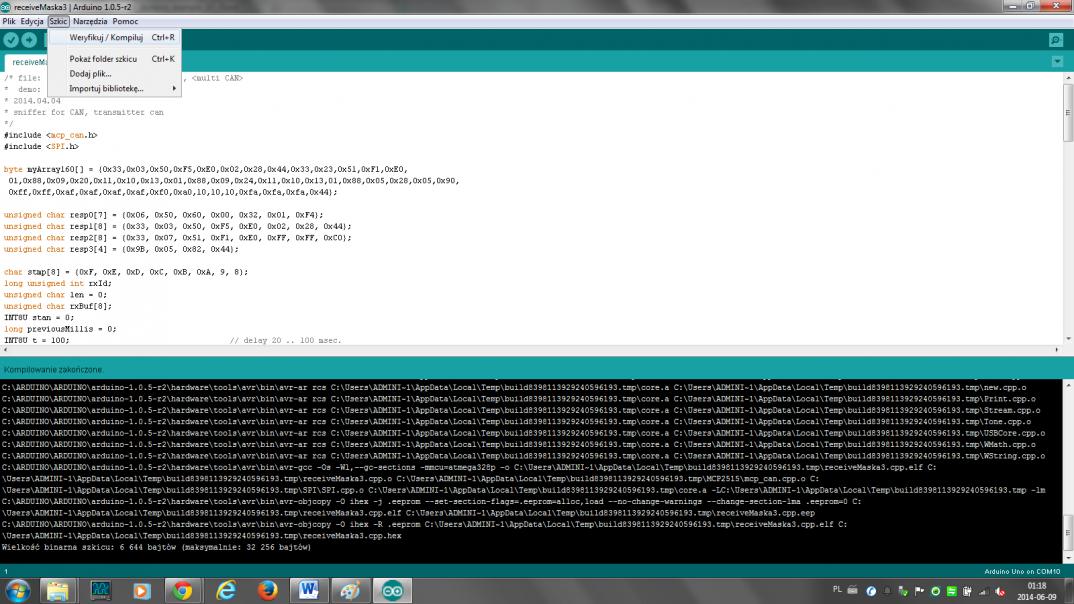Choose Pokaż folder szkicu
Viewport: 1074px width, 604px height.
pyautogui.click(x=103, y=59)
